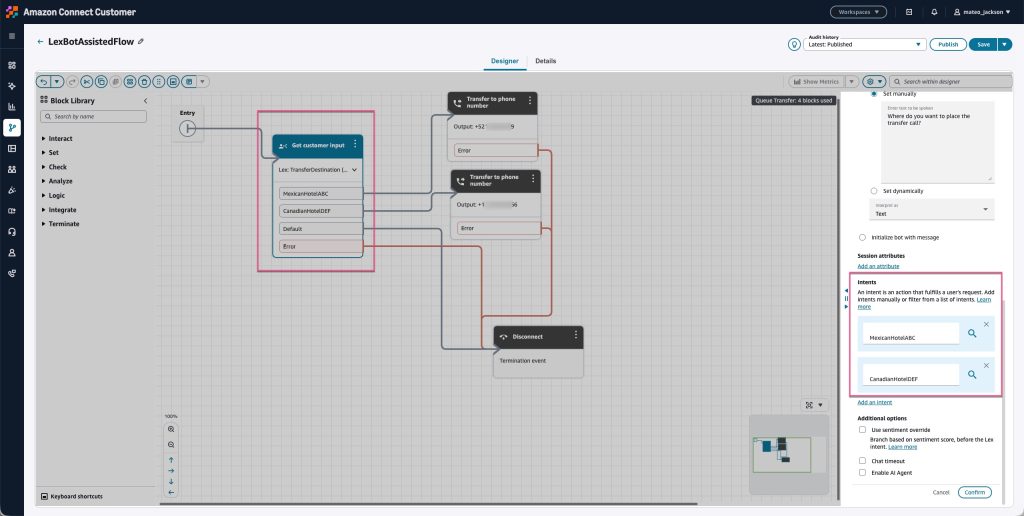Select the Set dynamically radio option
Viewport: 1024px width, 516px height.
point(874,191)
